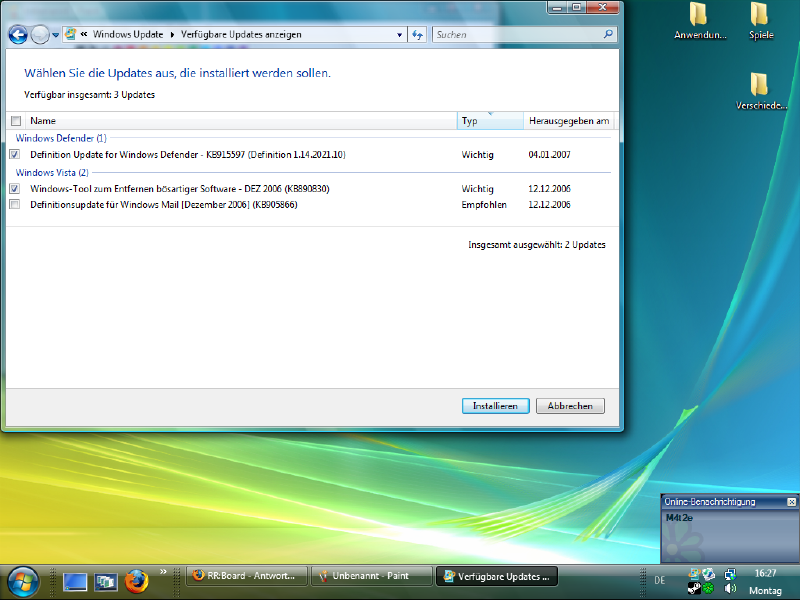This screenshot has width=800, height=600.
Task: Check Definitionsupdate für Windows Mail
Action: point(14,204)
